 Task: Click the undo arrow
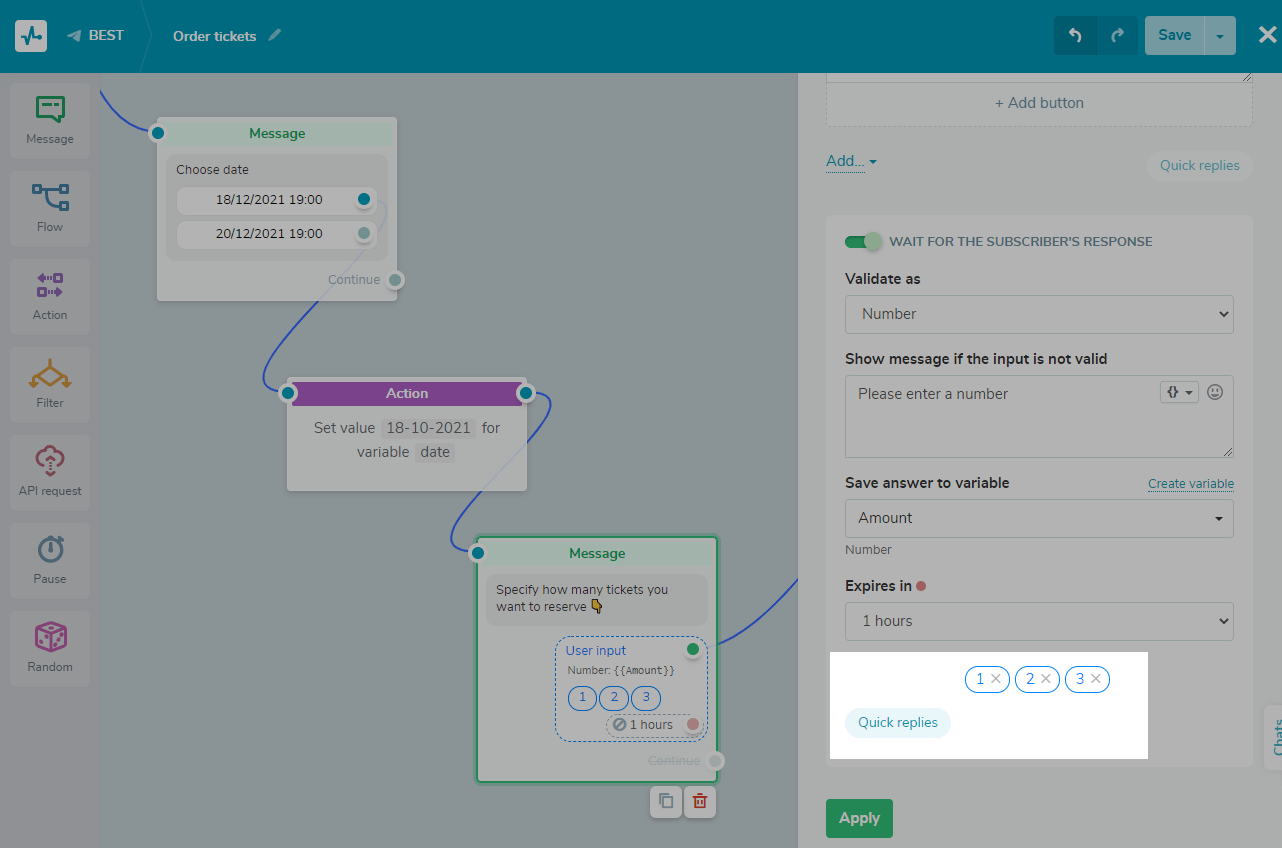click(x=1075, y=35)
